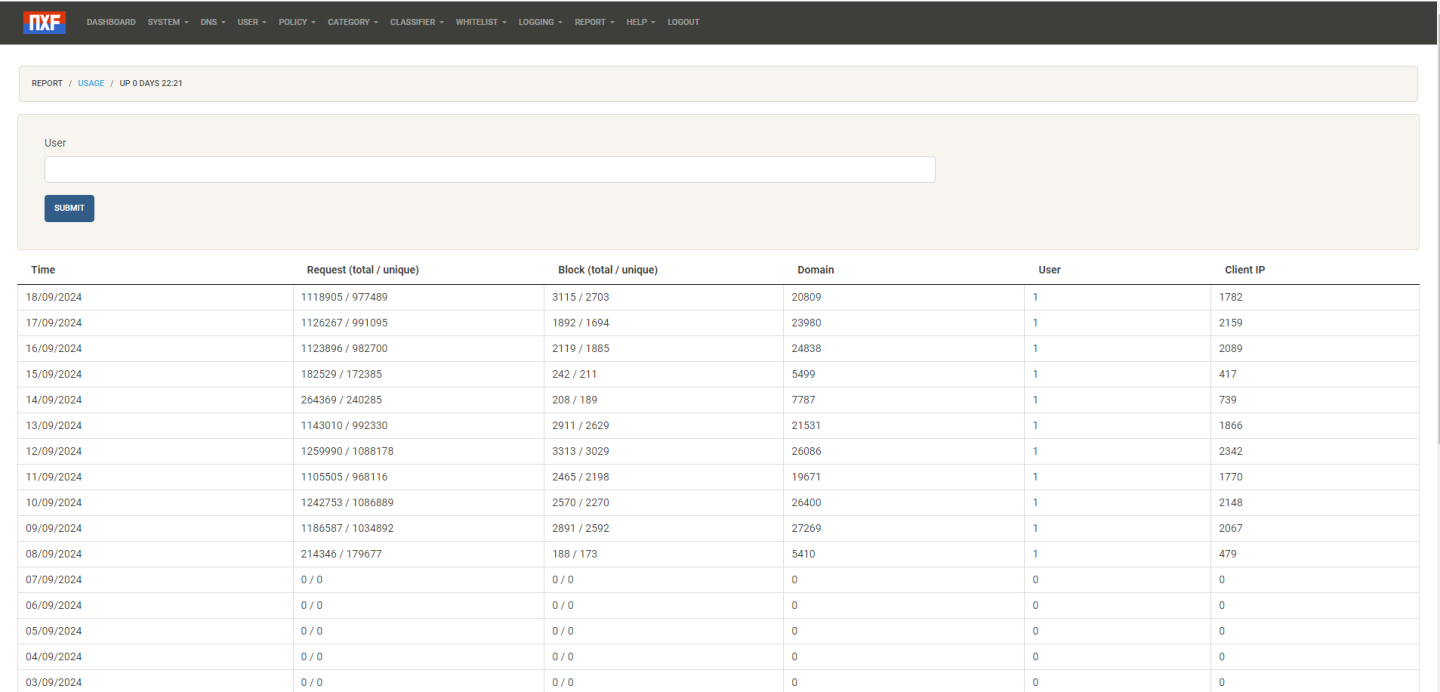This screenshot has width=1440, height=692.
Task: Select domain count 7787
Action: 803,400
